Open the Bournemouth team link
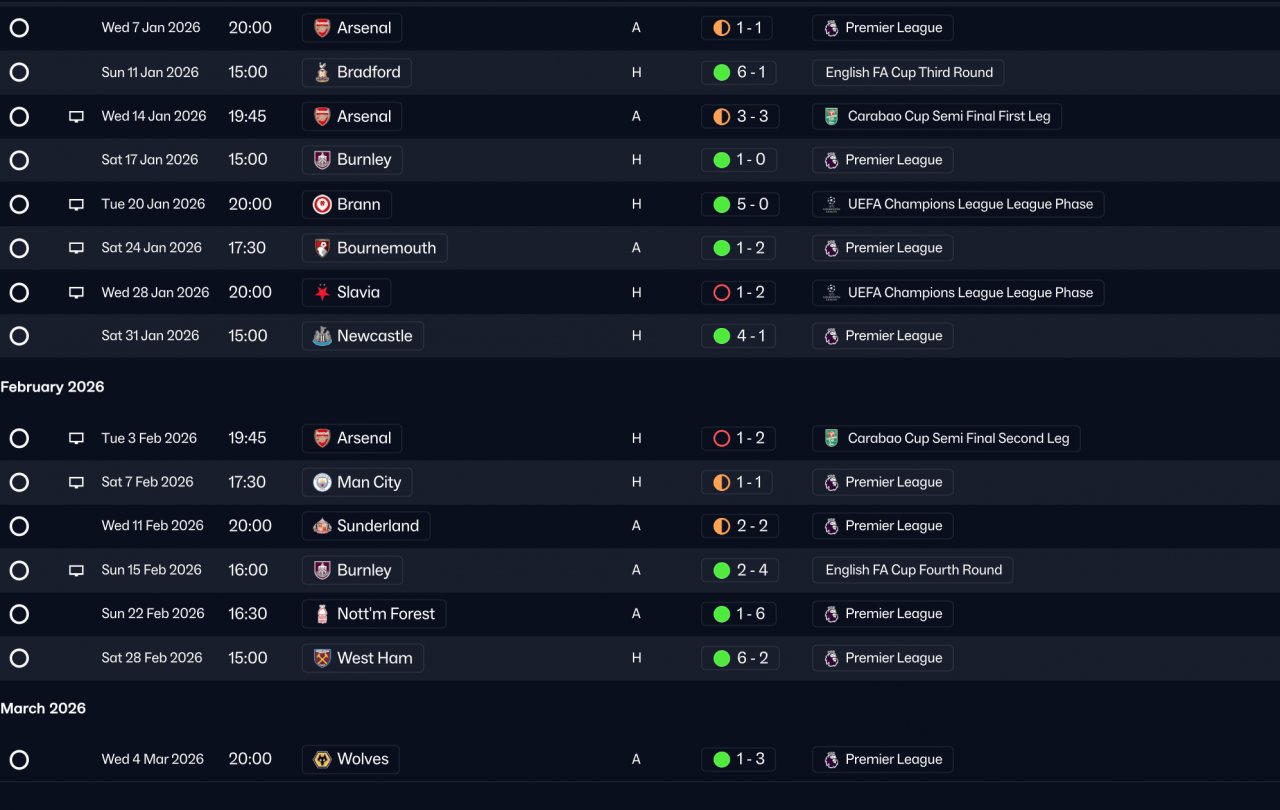 click(x=374, y=248)
